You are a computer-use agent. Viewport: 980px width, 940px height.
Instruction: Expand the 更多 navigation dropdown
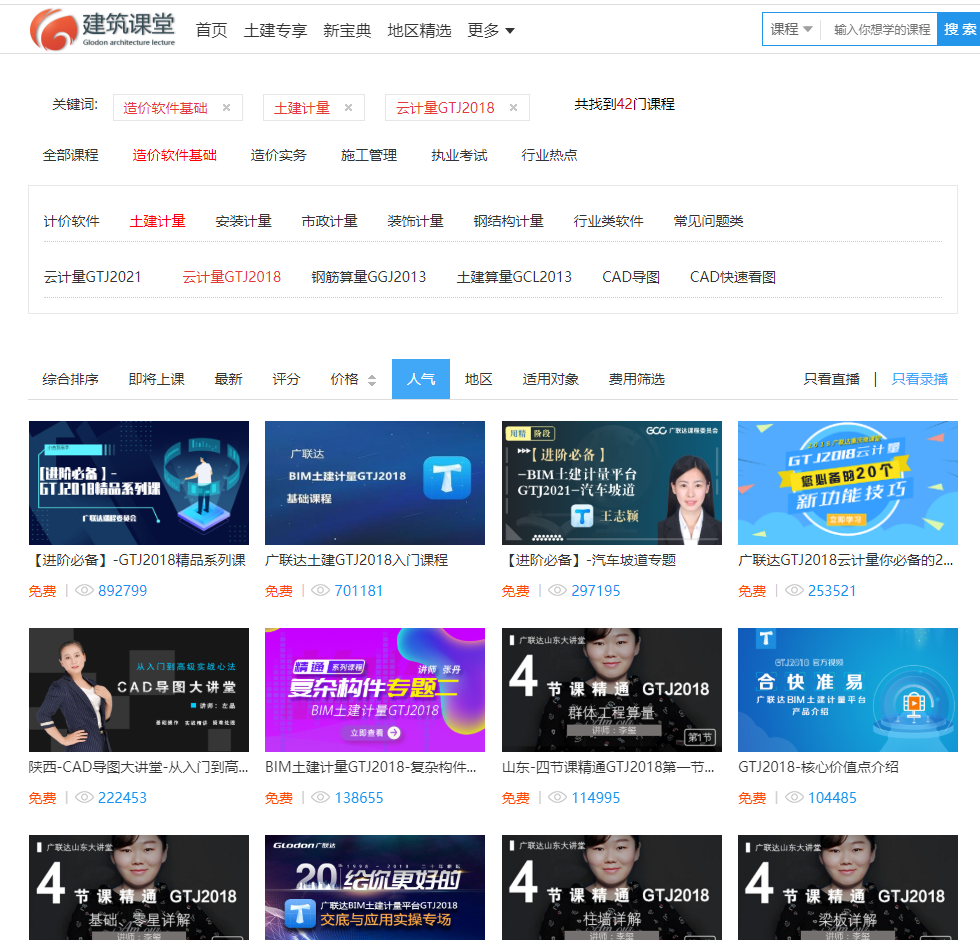click(x=491, y=30)
